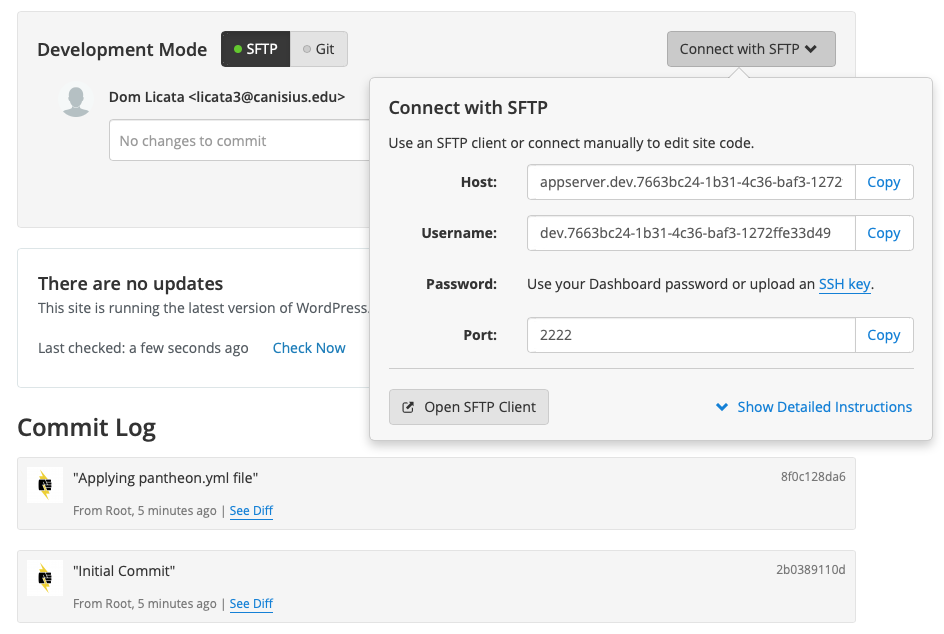The image size is (944, 634).
Task: Copy the SFTP Host value
Action: (x=883, y=182)
